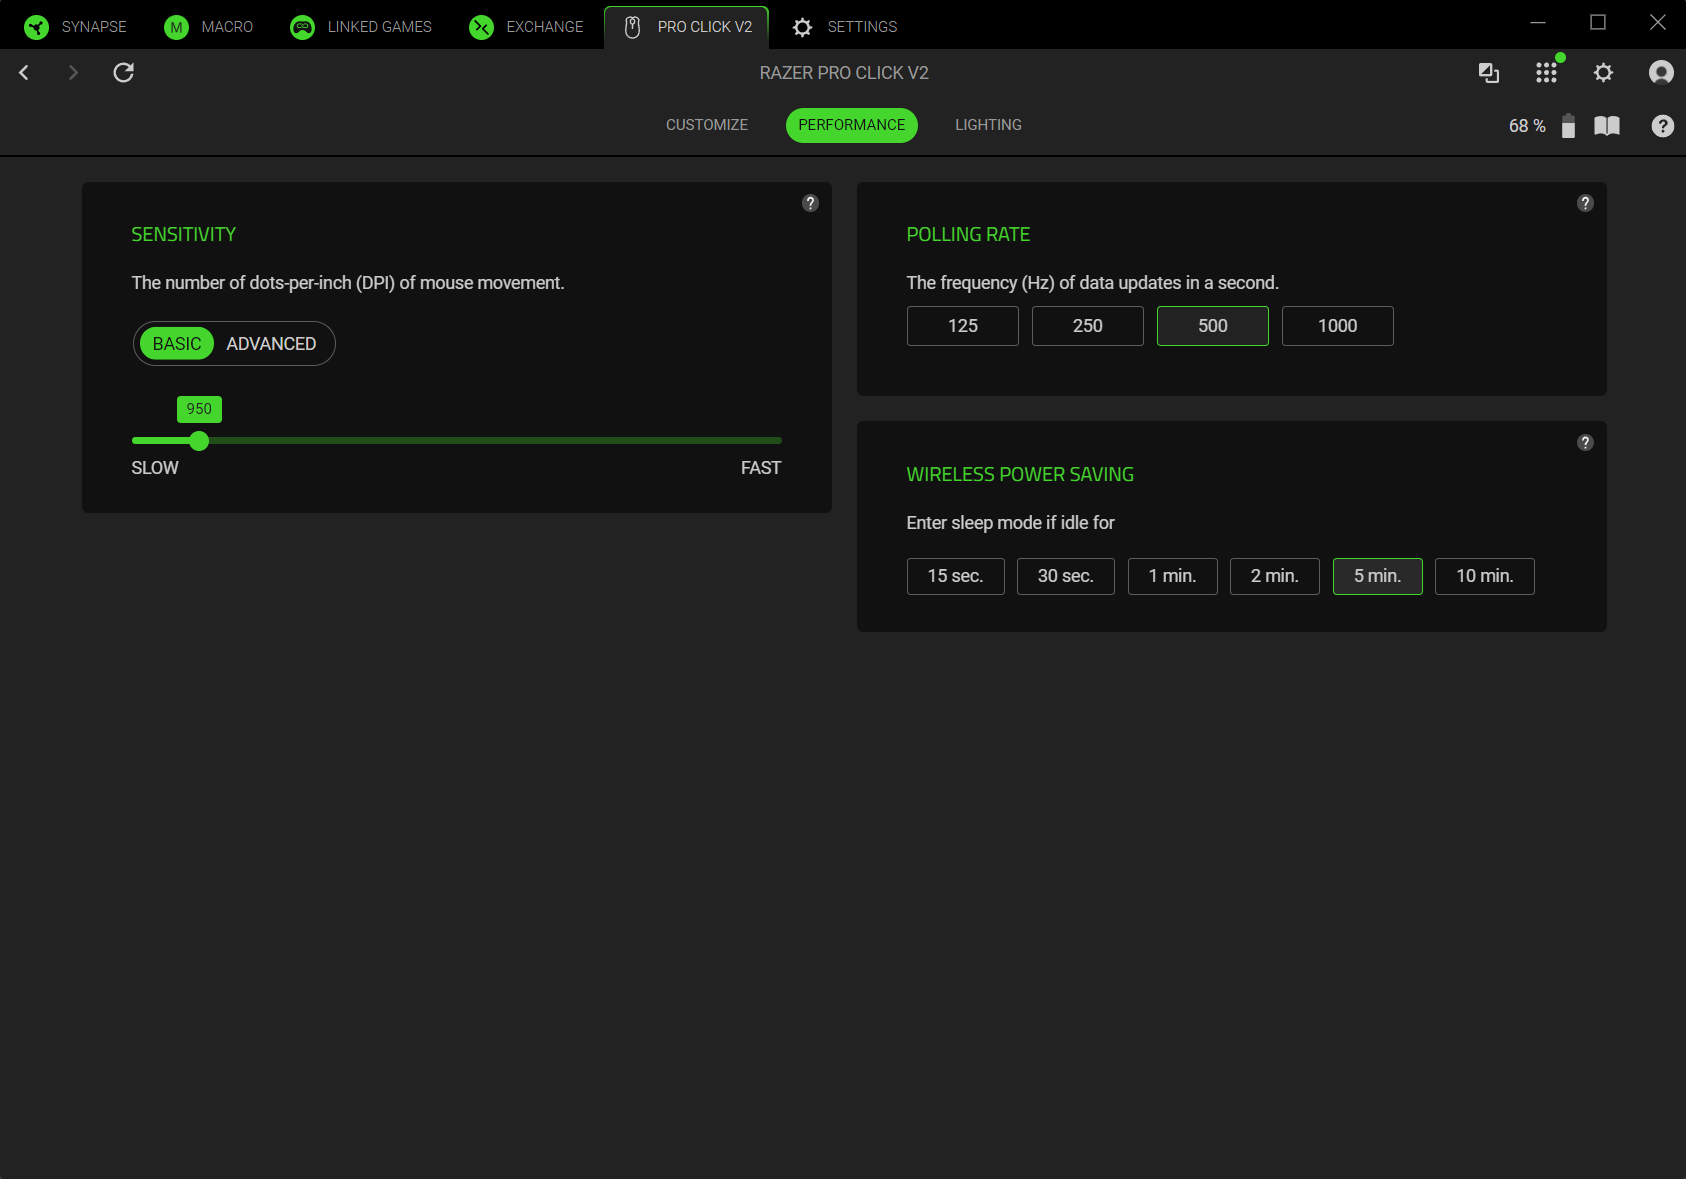Select 10 min. idle sleep time
Screen dimensions: 1686x1179
click(1485, 576)
